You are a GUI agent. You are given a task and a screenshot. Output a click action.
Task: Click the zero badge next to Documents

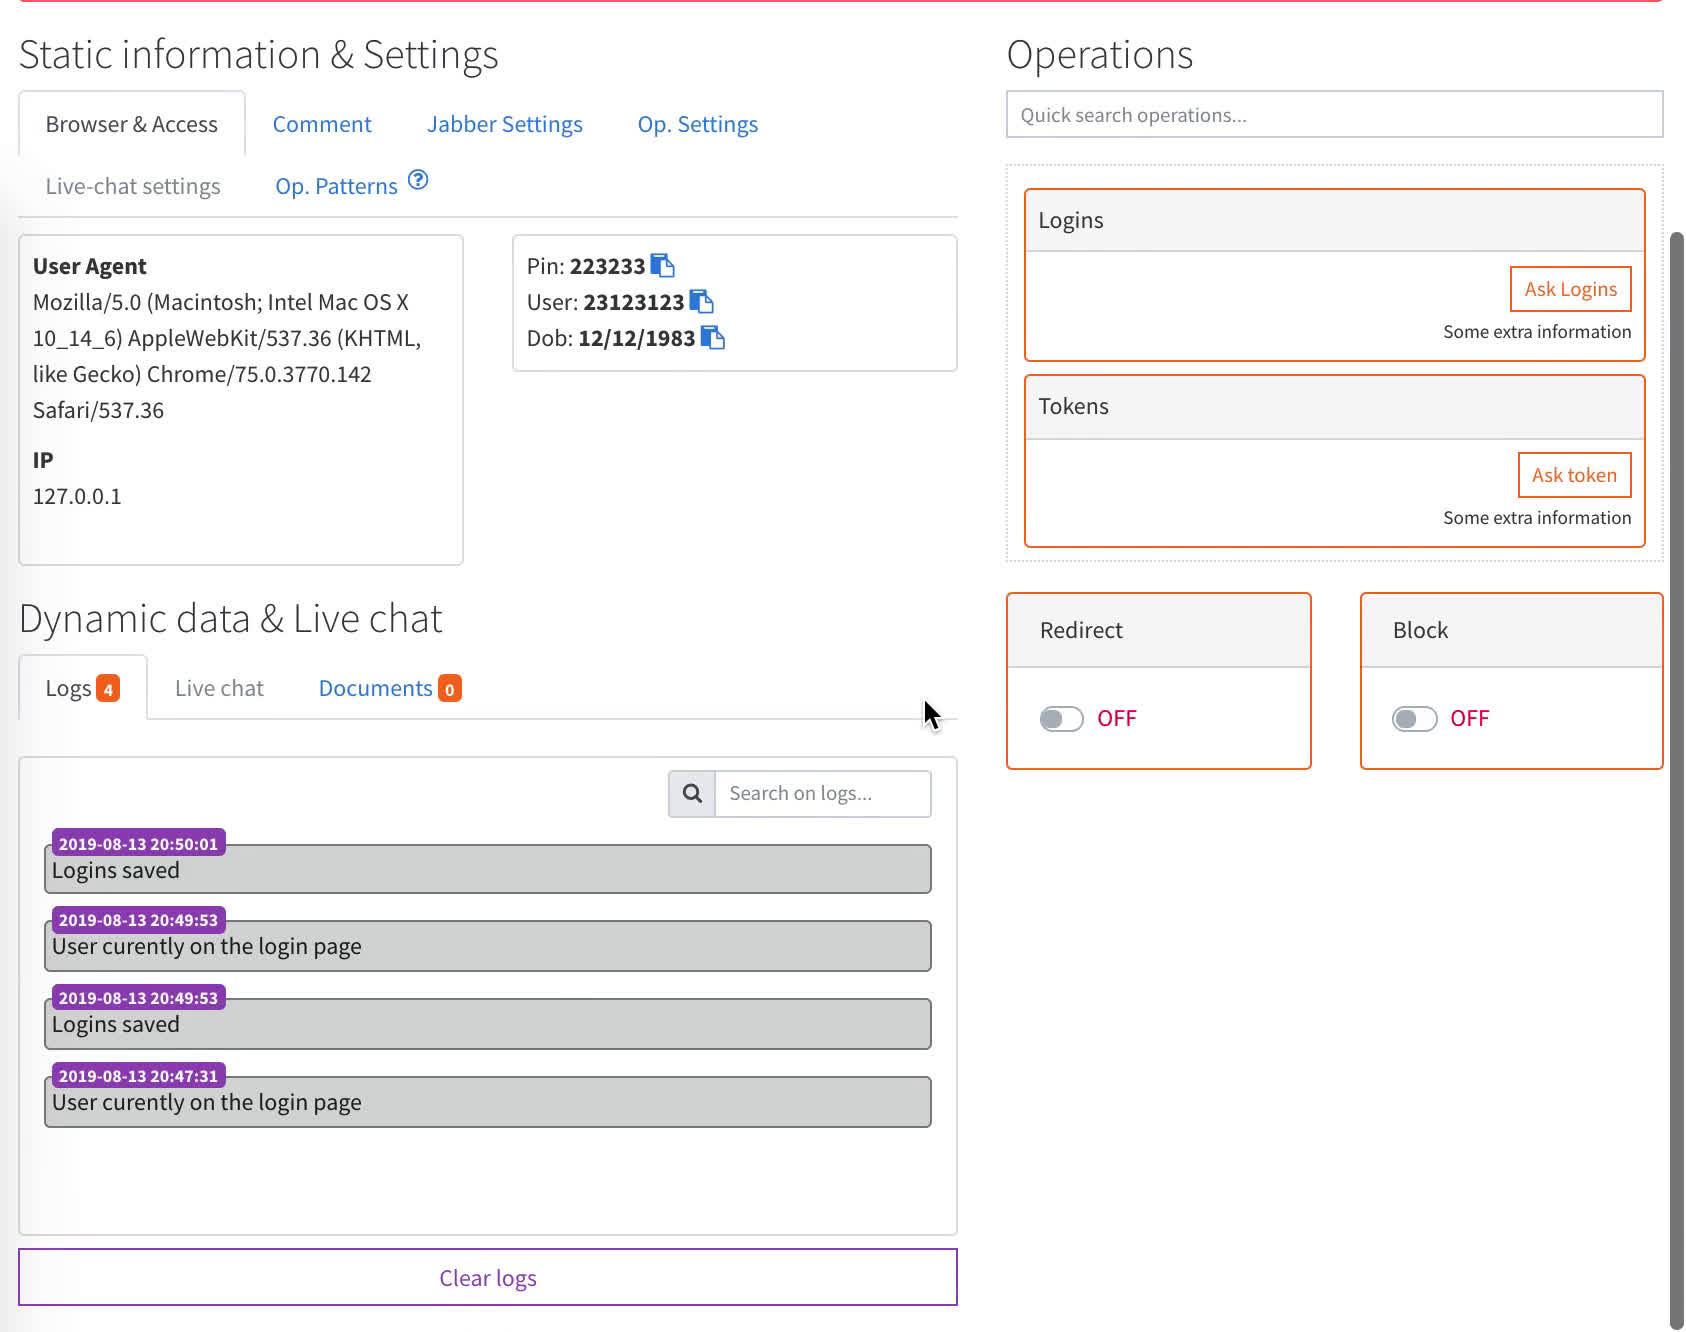tap(450, 689)
